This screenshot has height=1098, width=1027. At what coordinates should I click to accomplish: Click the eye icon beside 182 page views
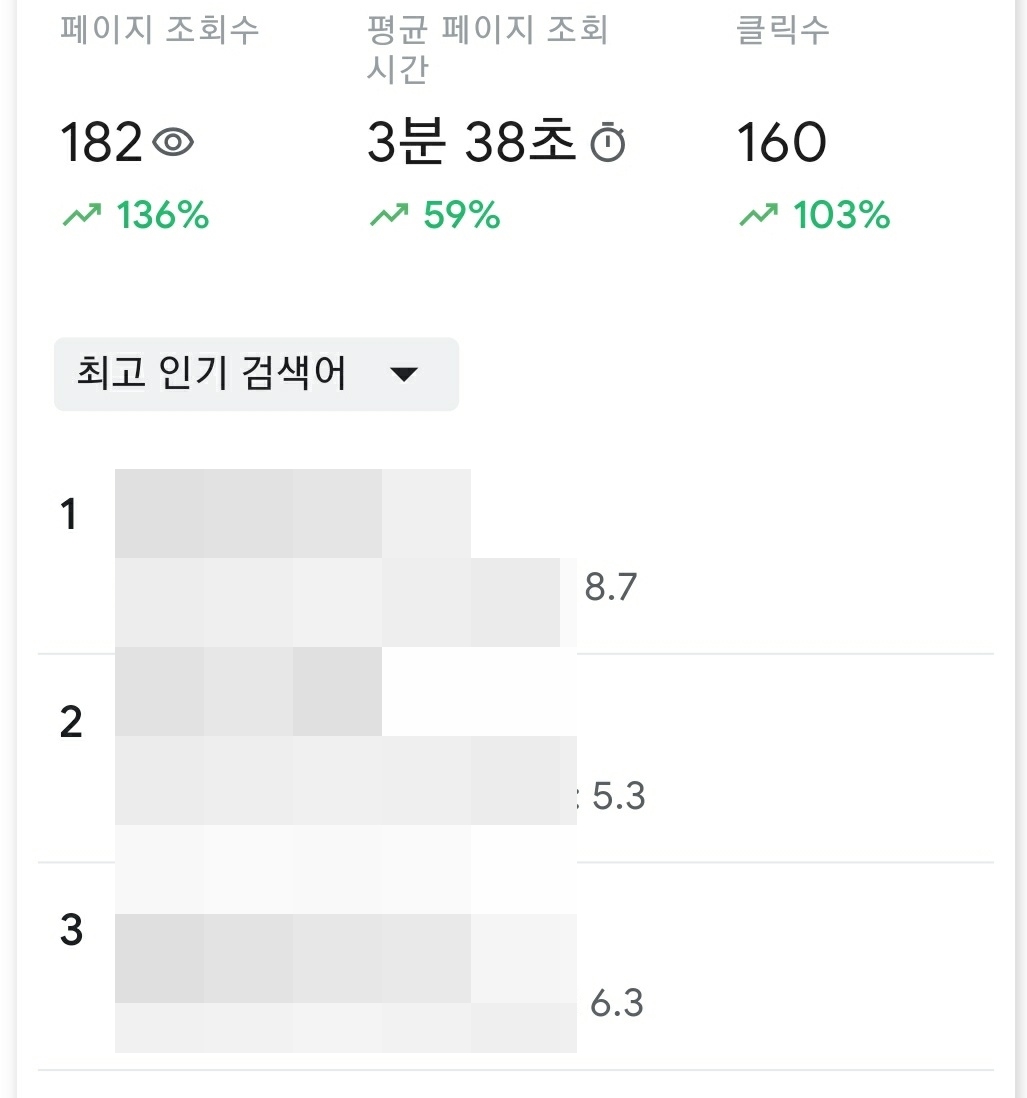174,143
